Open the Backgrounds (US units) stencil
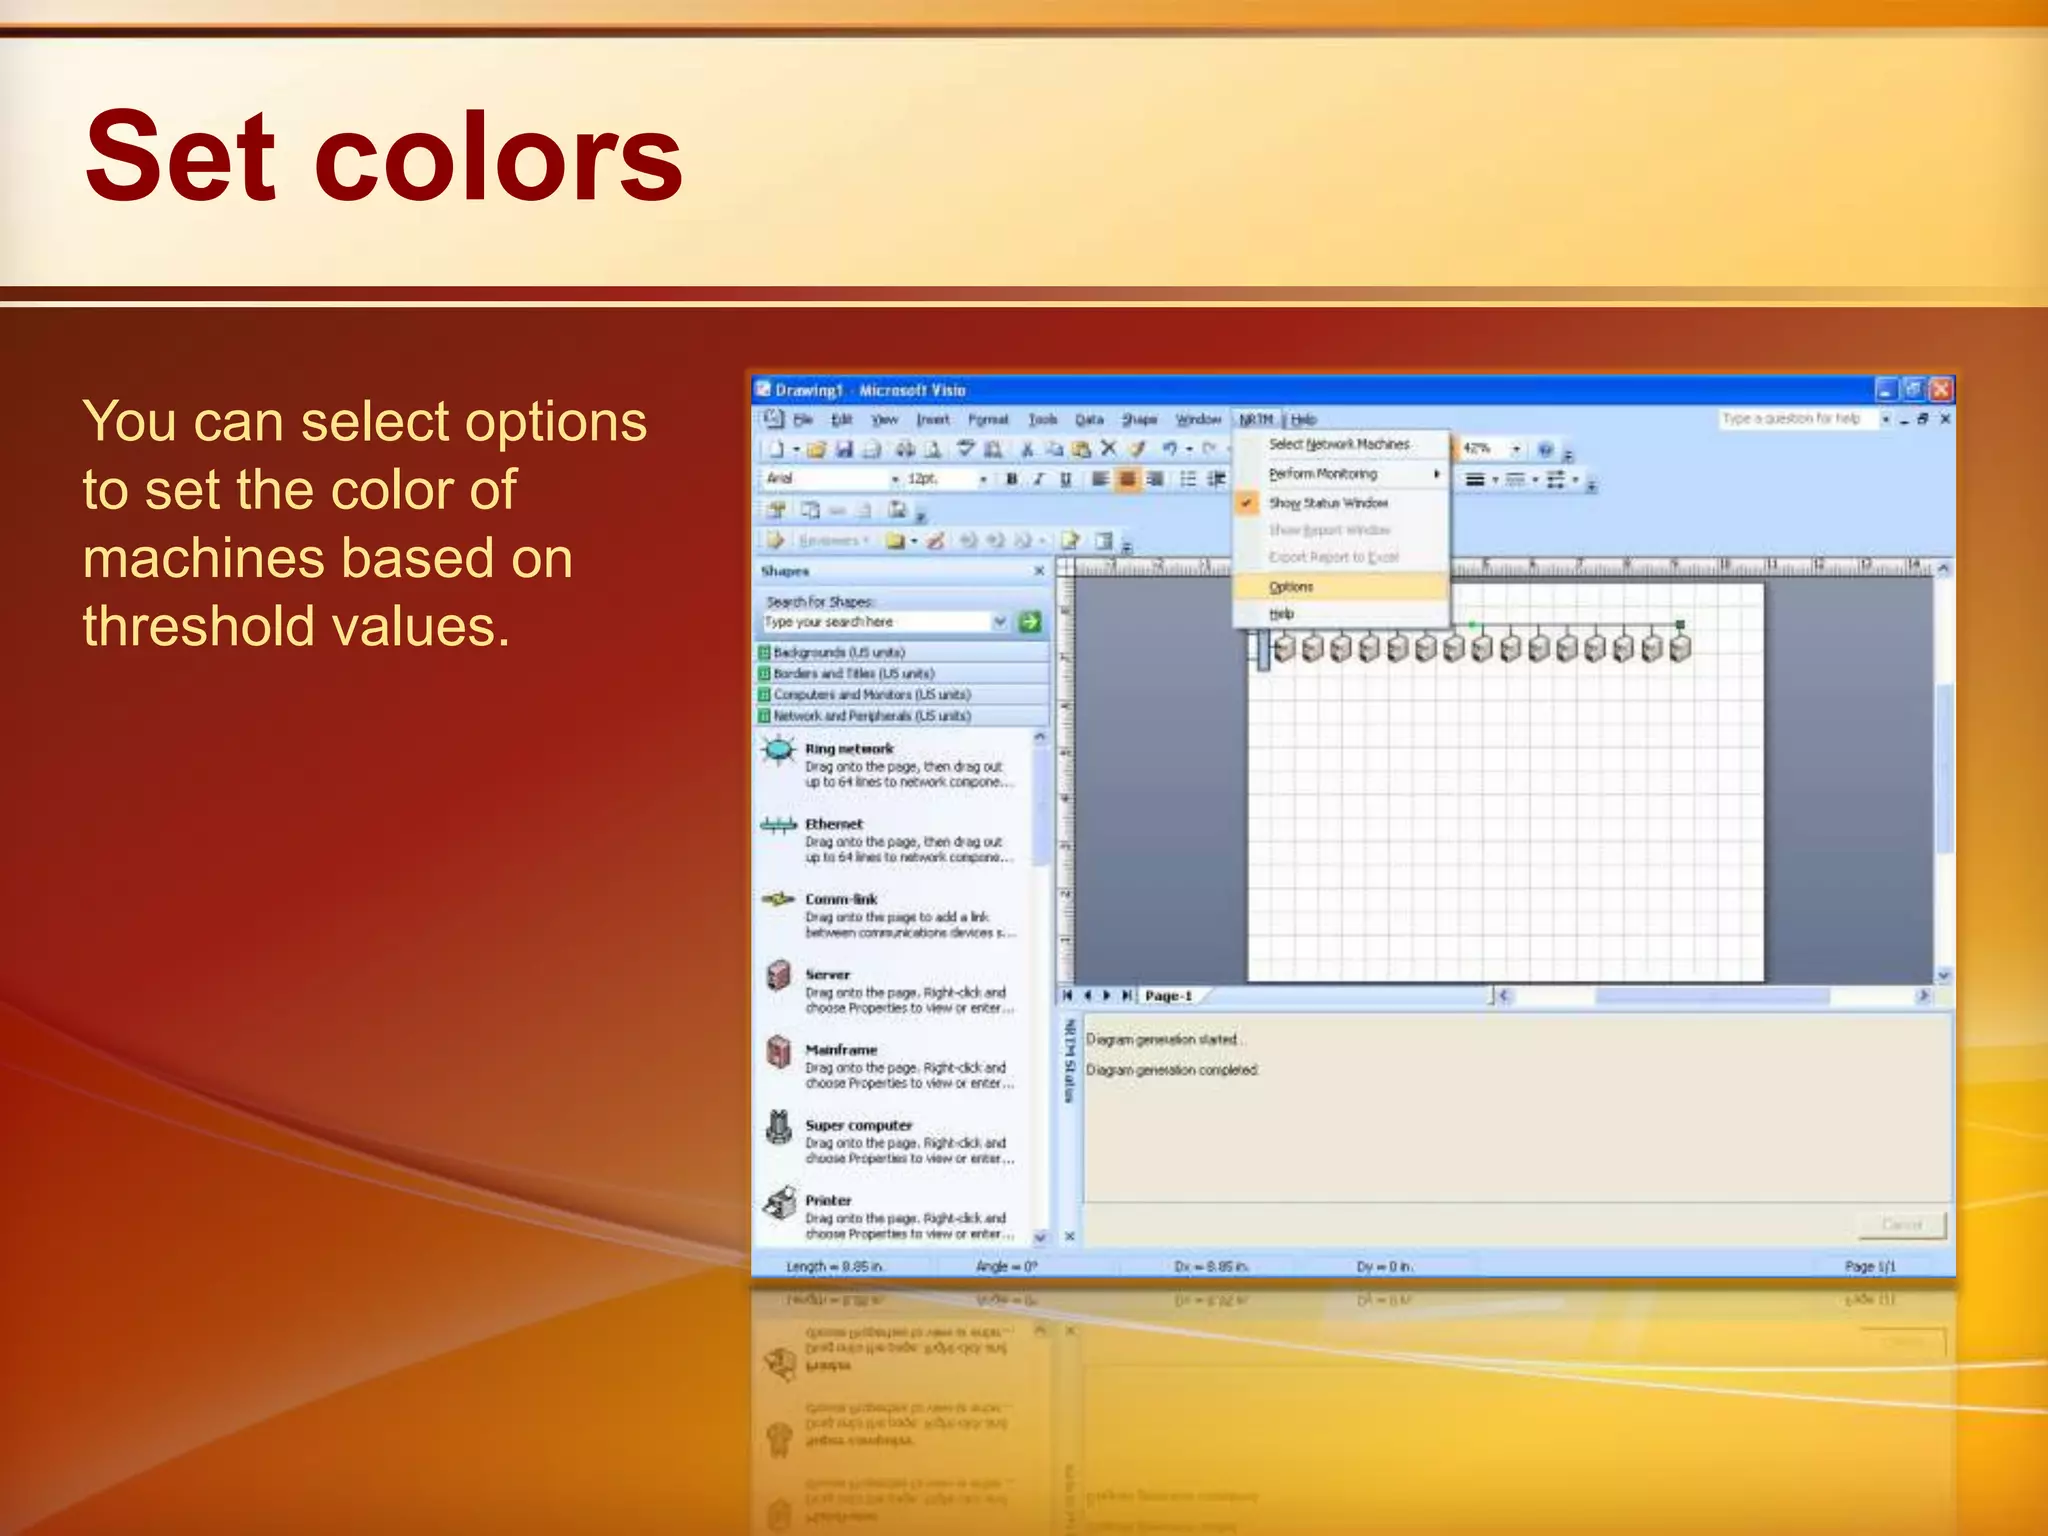 (903, 652)
